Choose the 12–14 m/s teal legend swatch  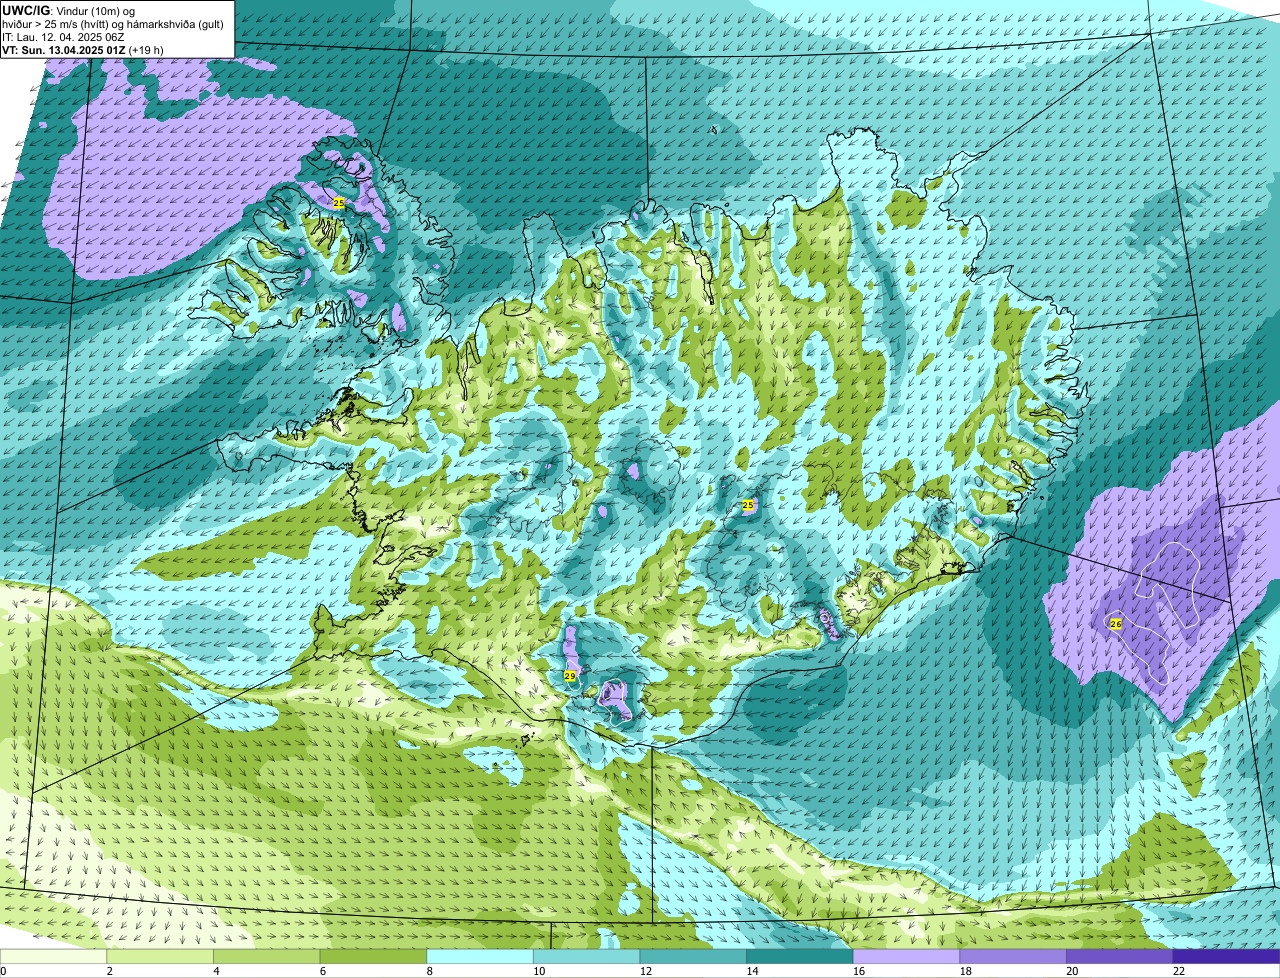pos(693,957)
